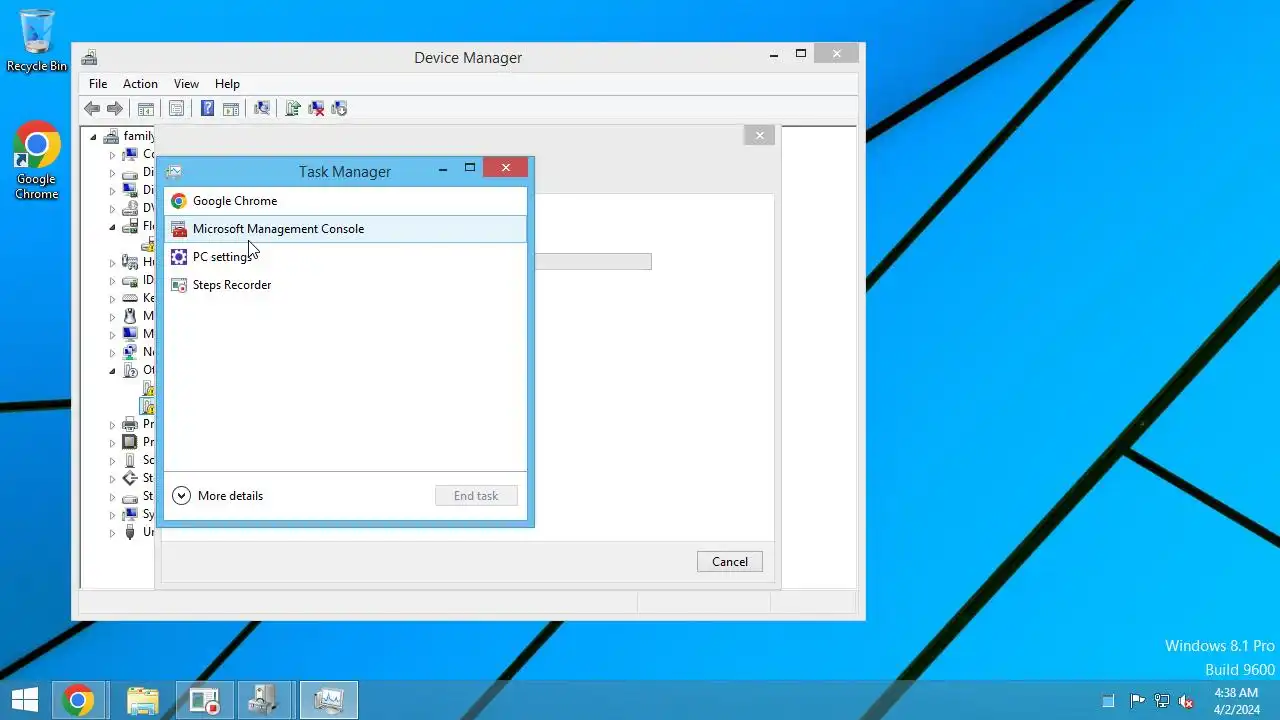Close the gray dialog behind Task Manager
This screenshot has width=1280, height=720.
(760, 135)
